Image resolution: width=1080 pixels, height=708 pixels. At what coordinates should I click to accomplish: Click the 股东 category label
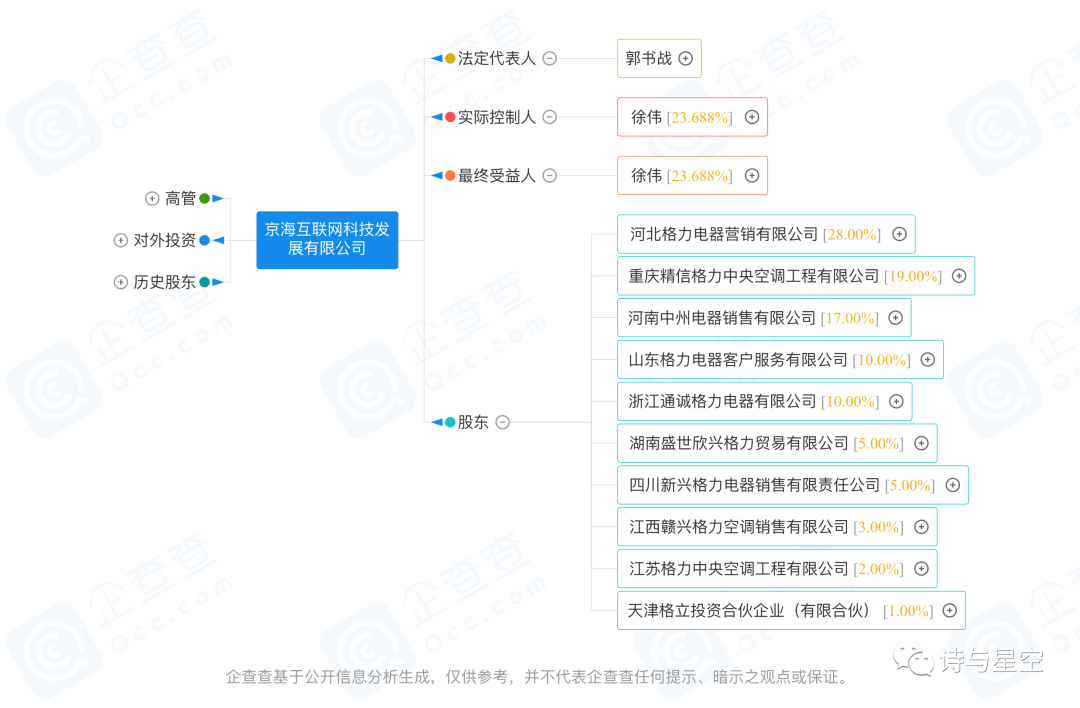point(473,422)
